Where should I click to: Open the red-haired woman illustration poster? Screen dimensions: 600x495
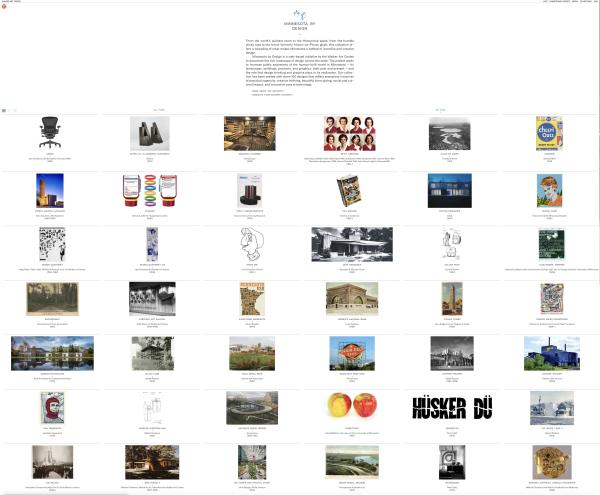[x=549, y=191]
